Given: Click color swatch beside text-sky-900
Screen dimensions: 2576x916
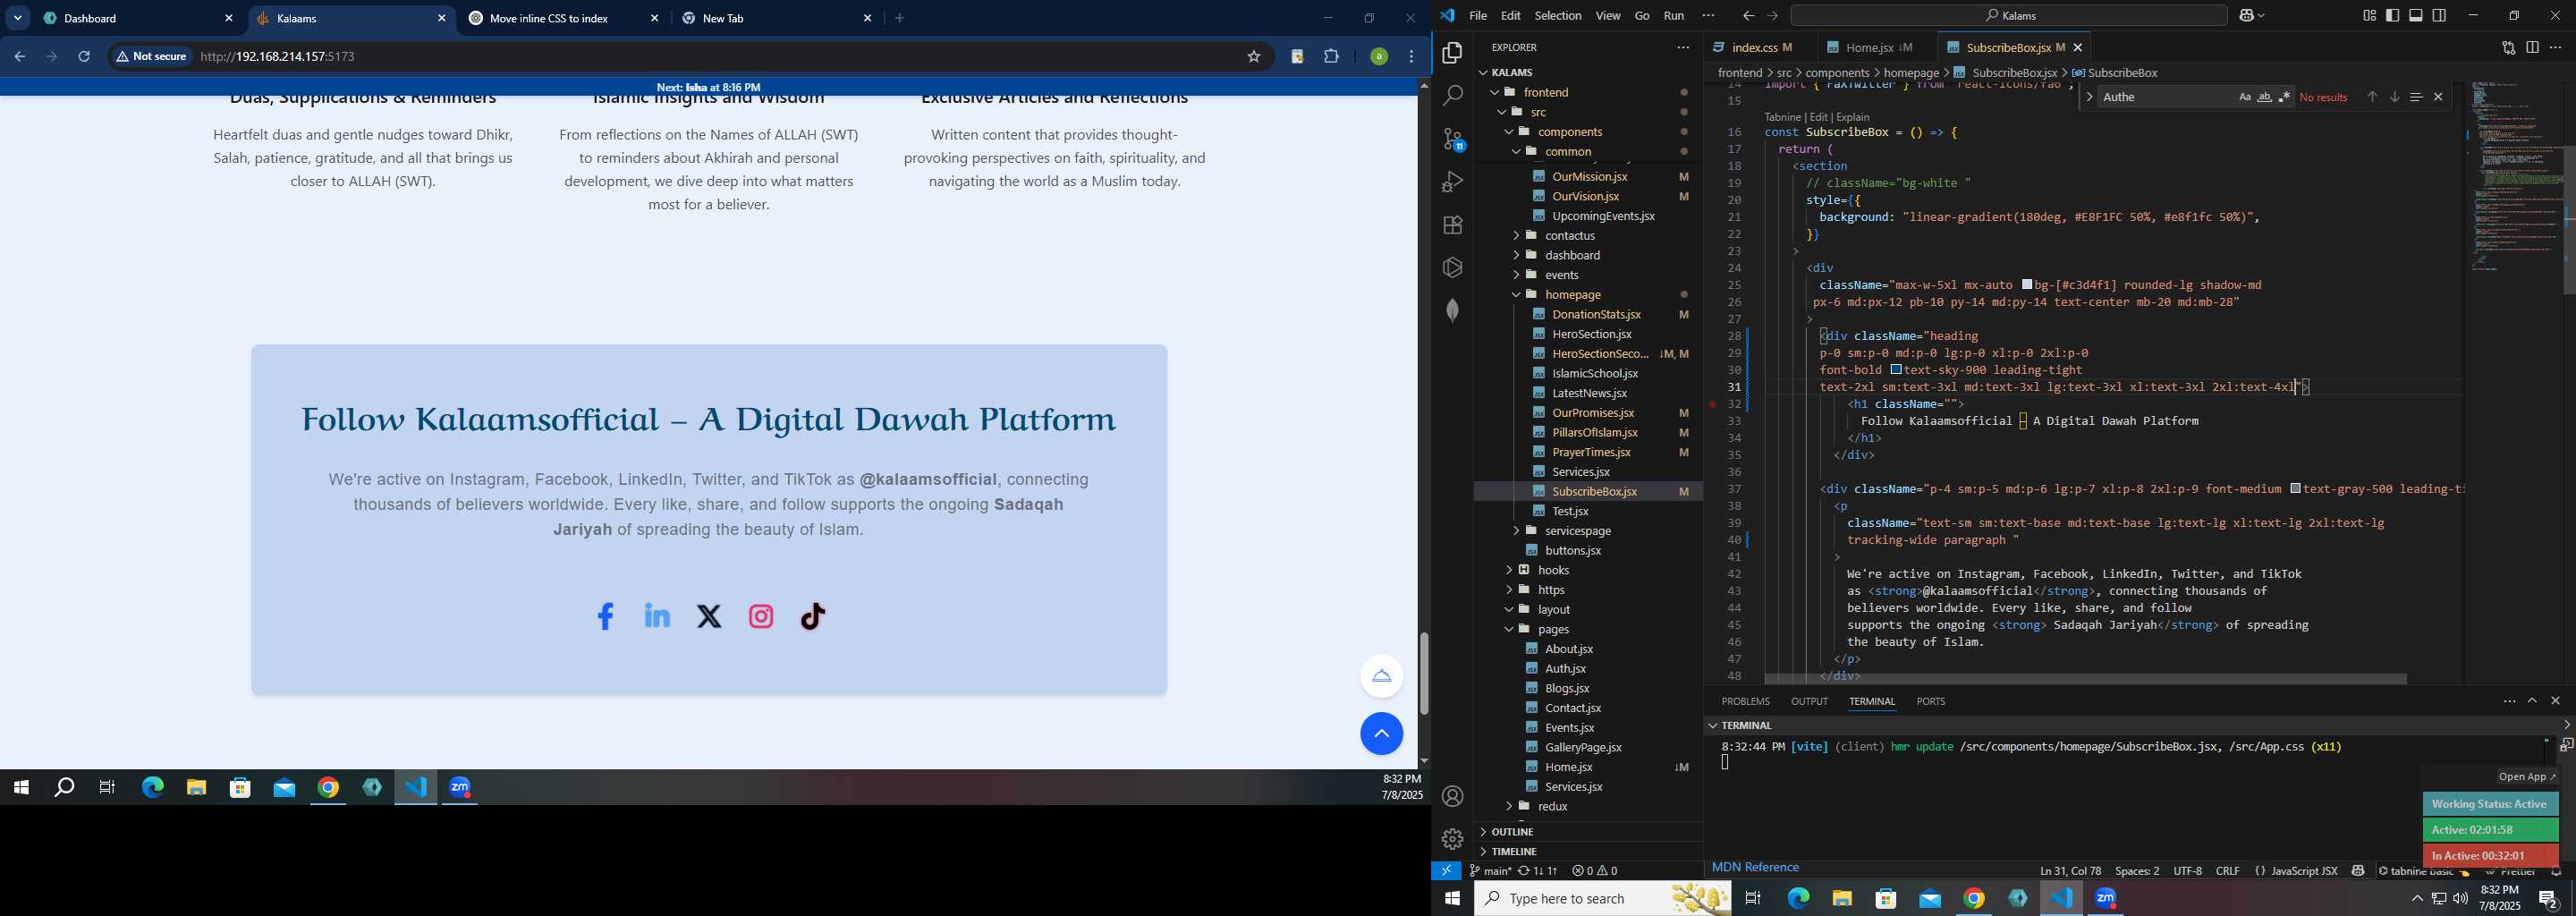Looking at the screenshot, I should [x=1895, y=370].
